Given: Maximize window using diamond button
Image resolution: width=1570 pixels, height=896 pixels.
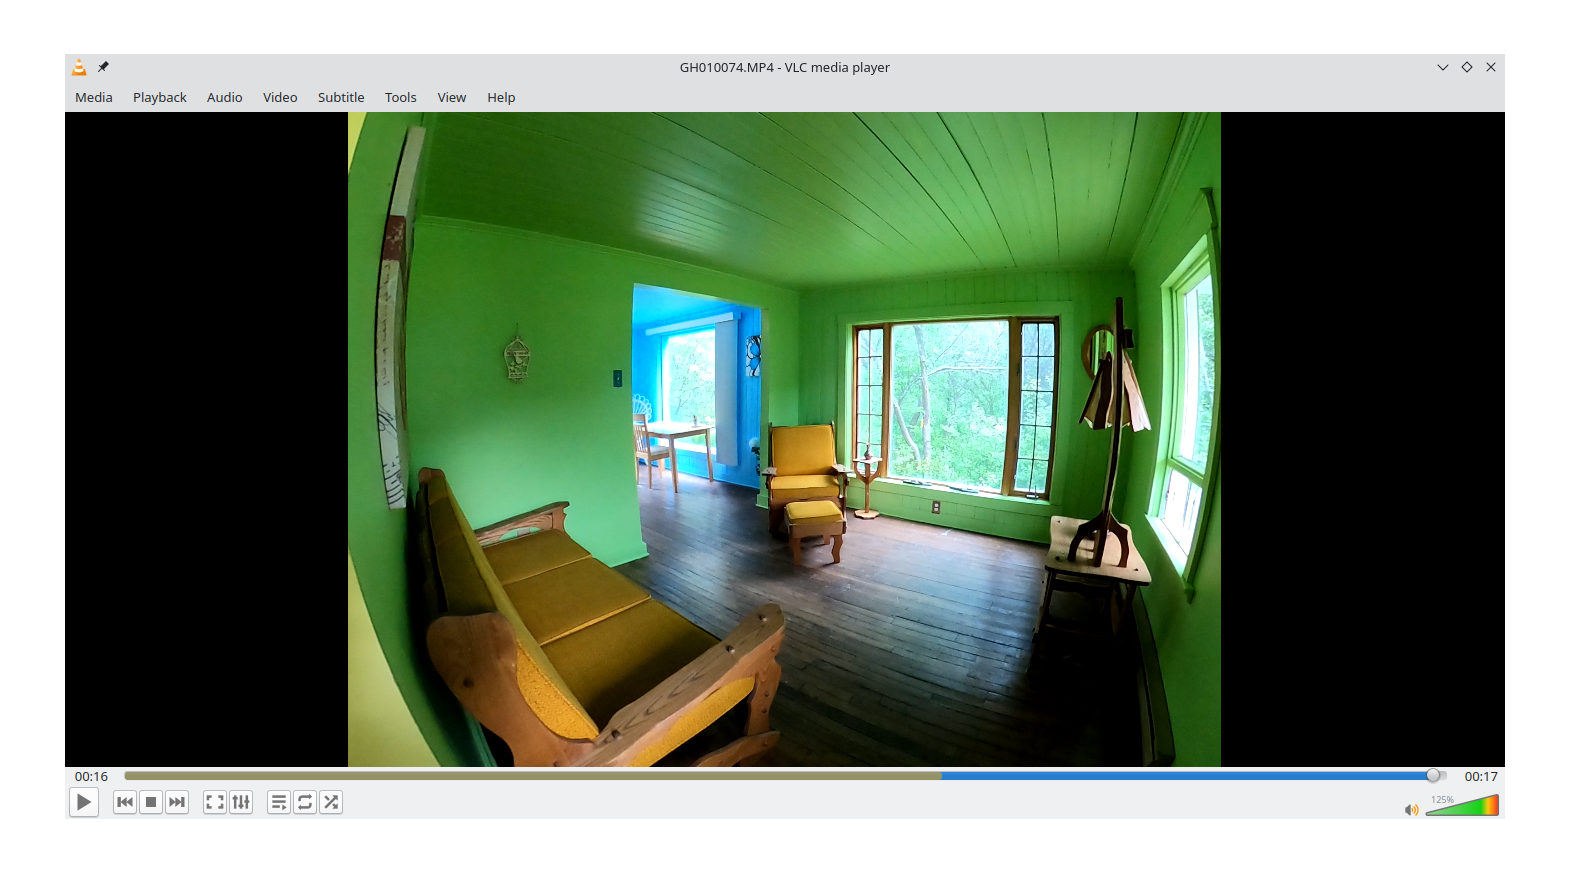Looking at the screenshot, I should click(1467, 67).
